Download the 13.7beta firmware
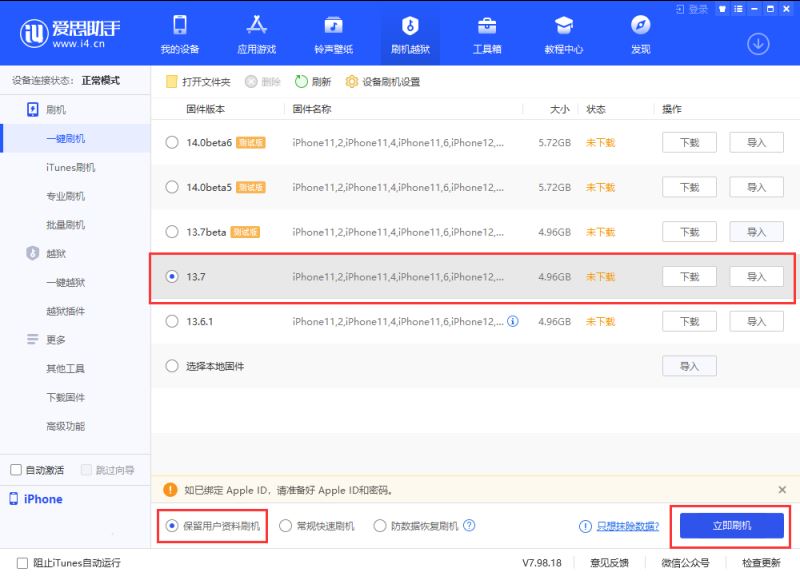This screenshot has width=800, height=576. pos(689,232)
